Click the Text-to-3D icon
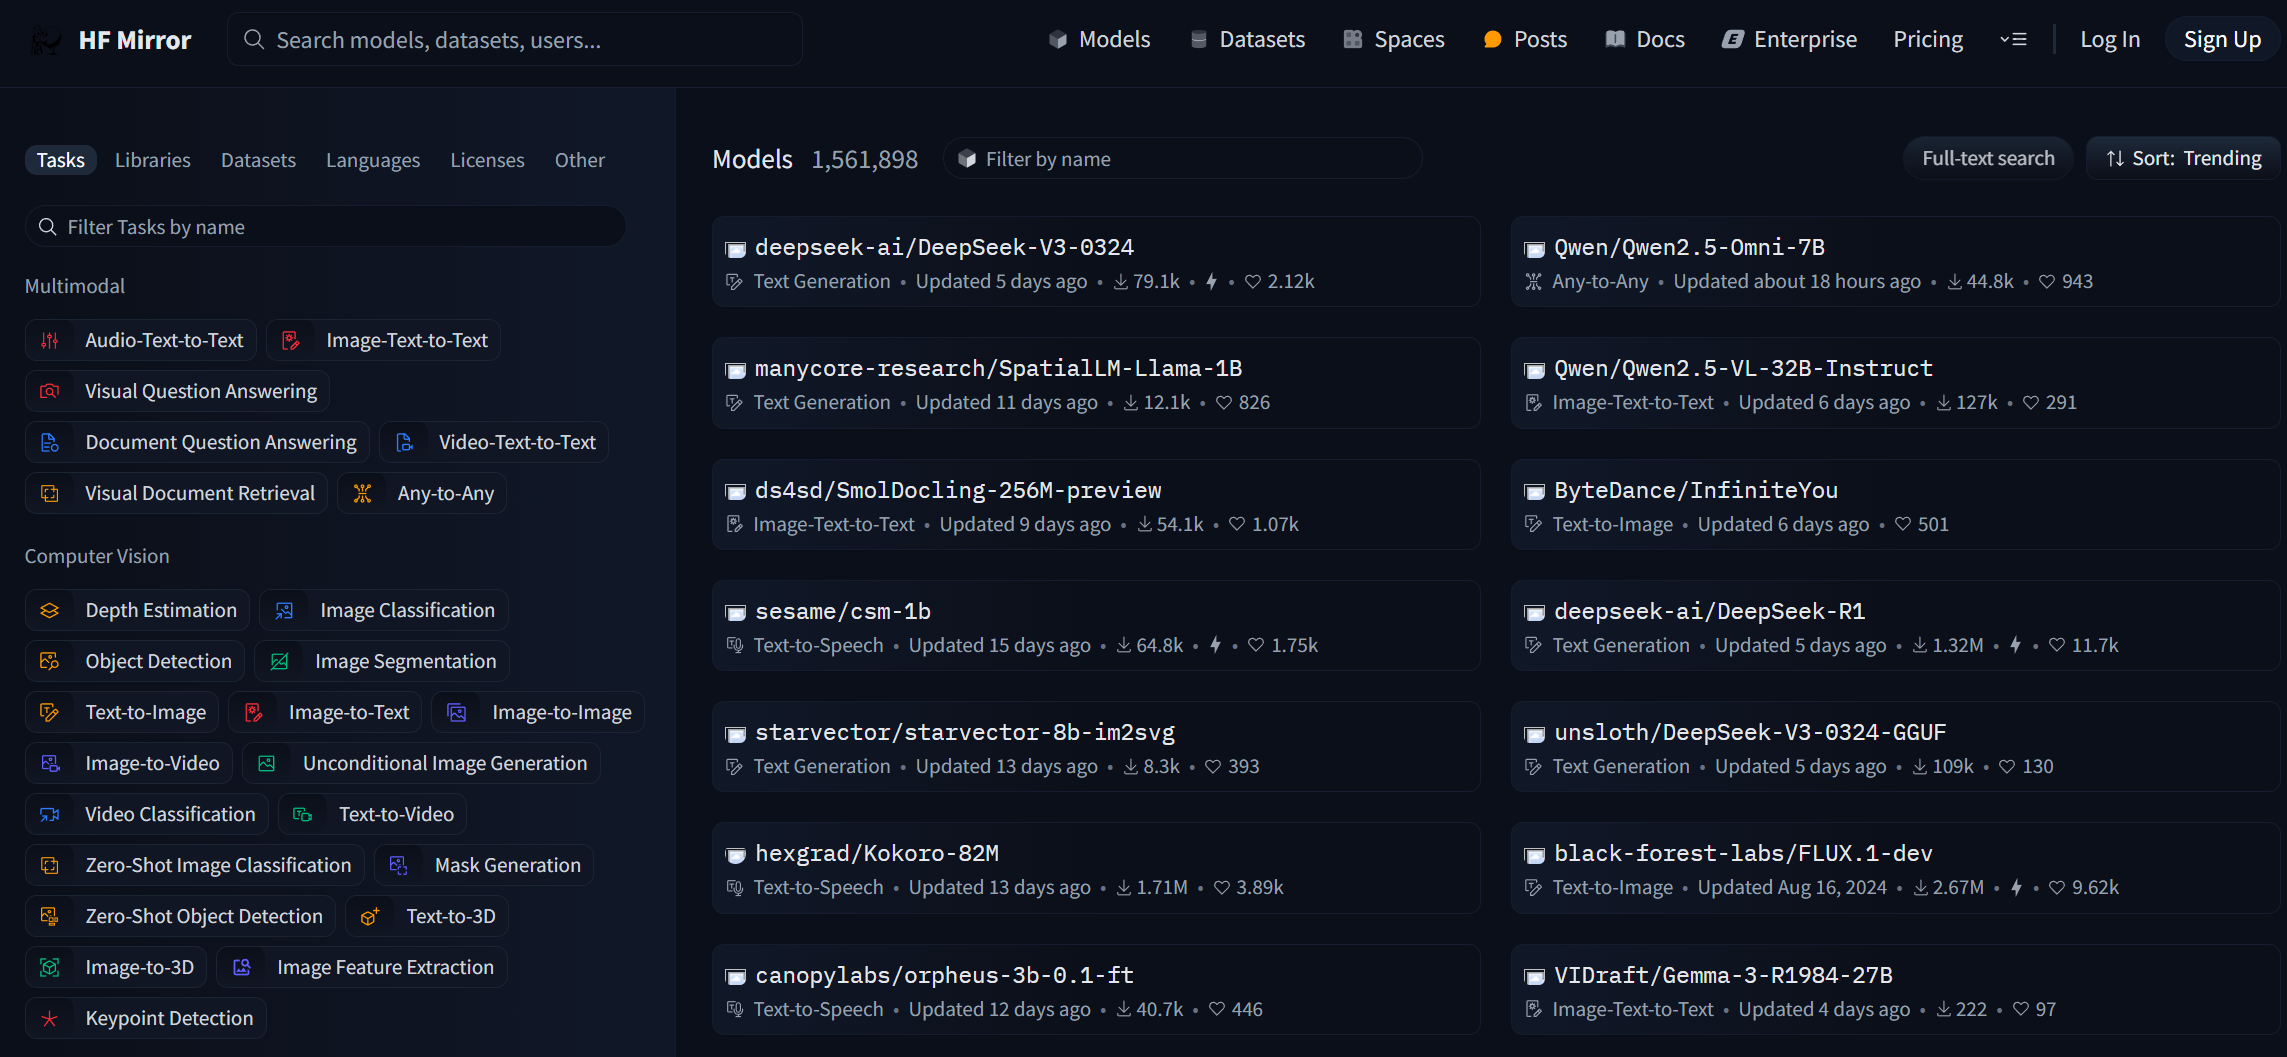2287x1057 pixels. pos(369,917)
